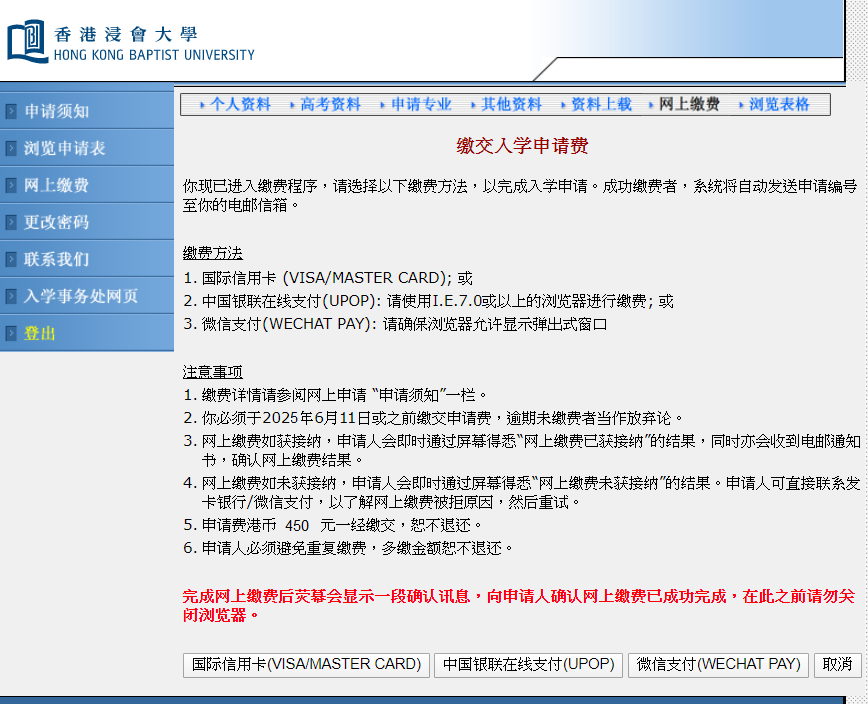
Task: Open the 其他资料 tab
Action: [511, 104]
